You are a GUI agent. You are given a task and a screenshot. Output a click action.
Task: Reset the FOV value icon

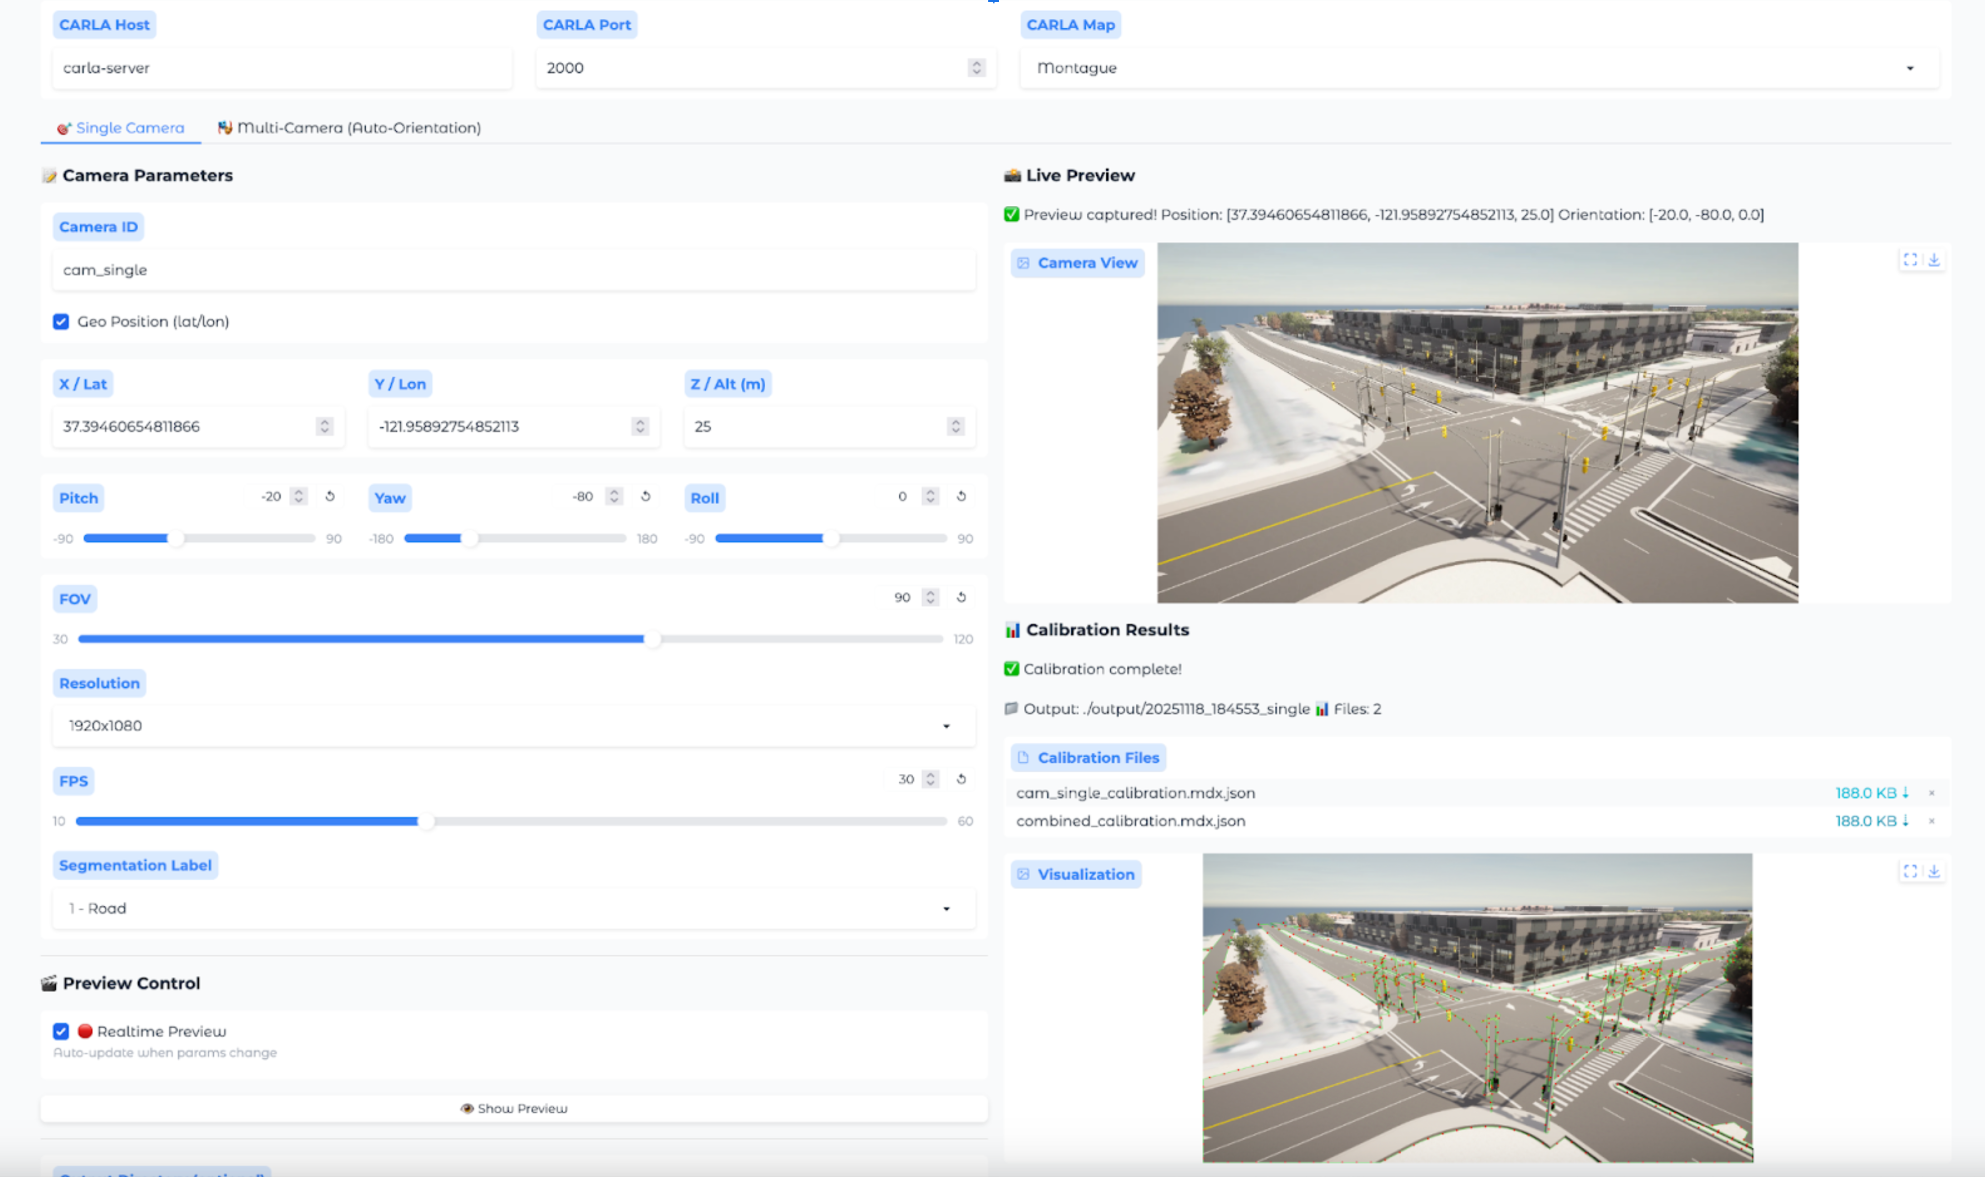(x=961, y=597)
